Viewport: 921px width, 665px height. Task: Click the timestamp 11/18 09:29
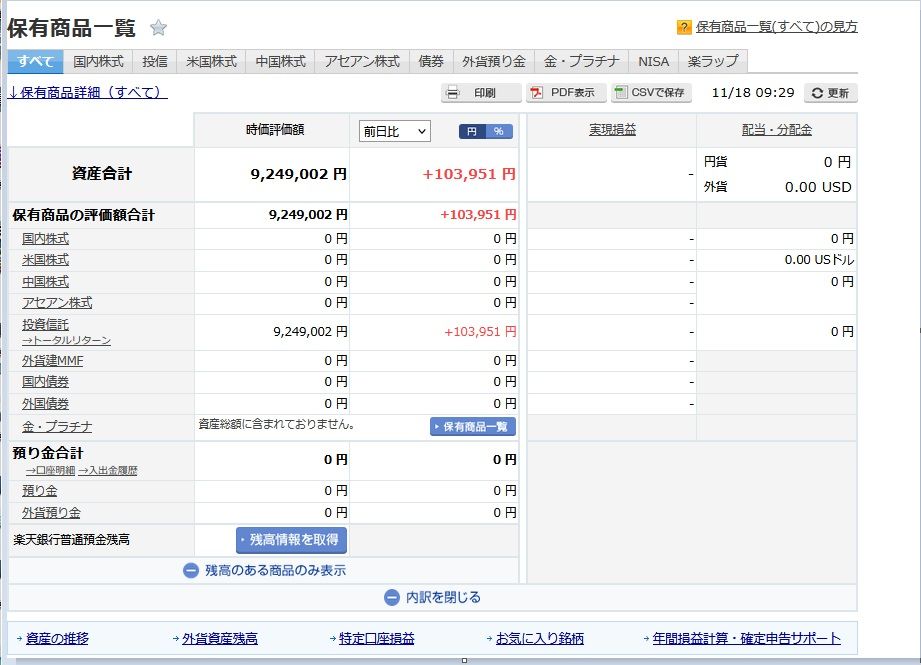click(x=753, y=93)
